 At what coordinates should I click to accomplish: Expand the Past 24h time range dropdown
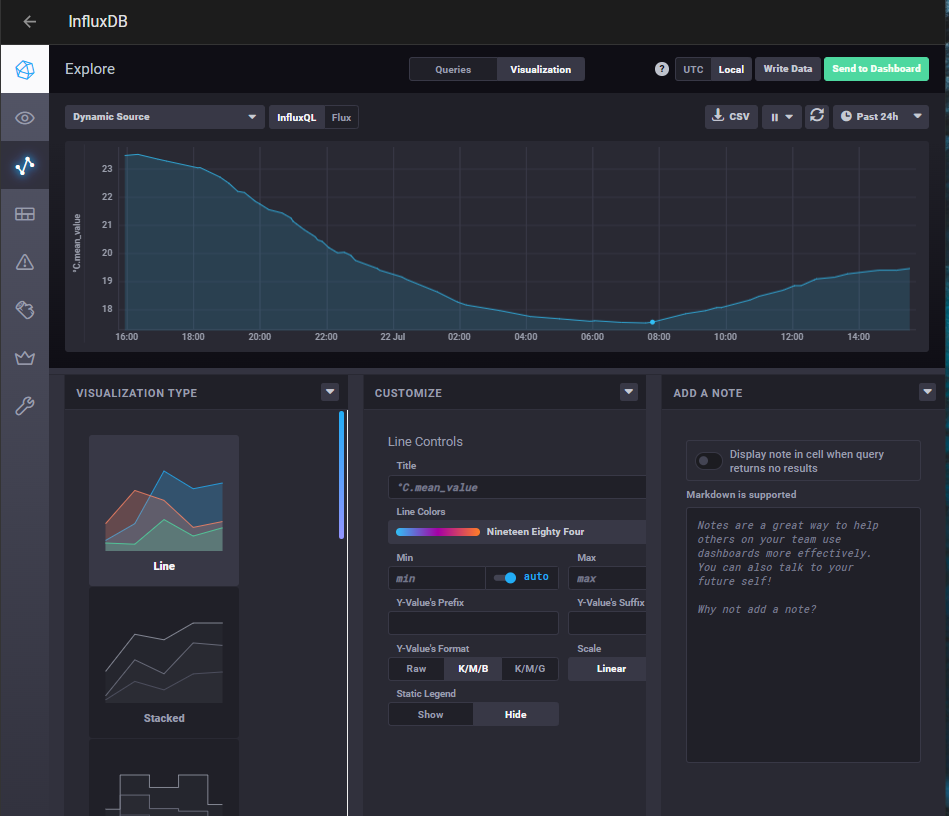click(x=880, y=117)
